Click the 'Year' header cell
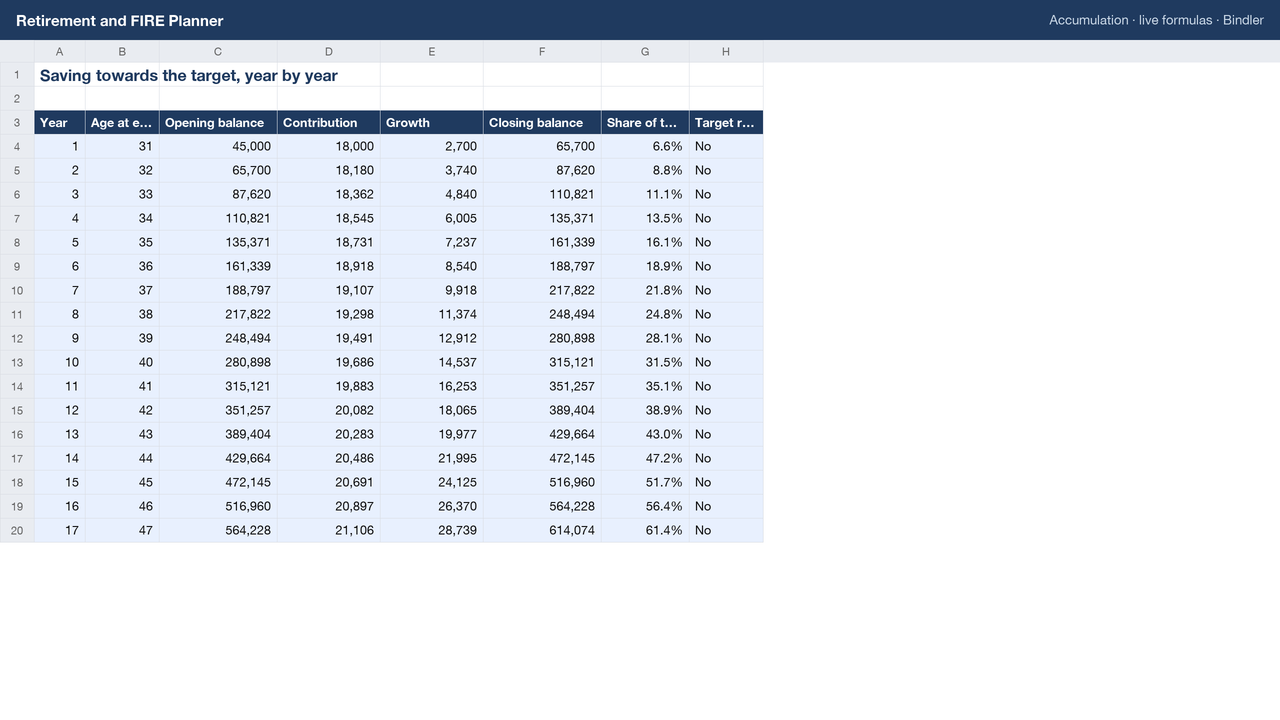This screenshot has height=720, width=1280. tap(59, 123)
